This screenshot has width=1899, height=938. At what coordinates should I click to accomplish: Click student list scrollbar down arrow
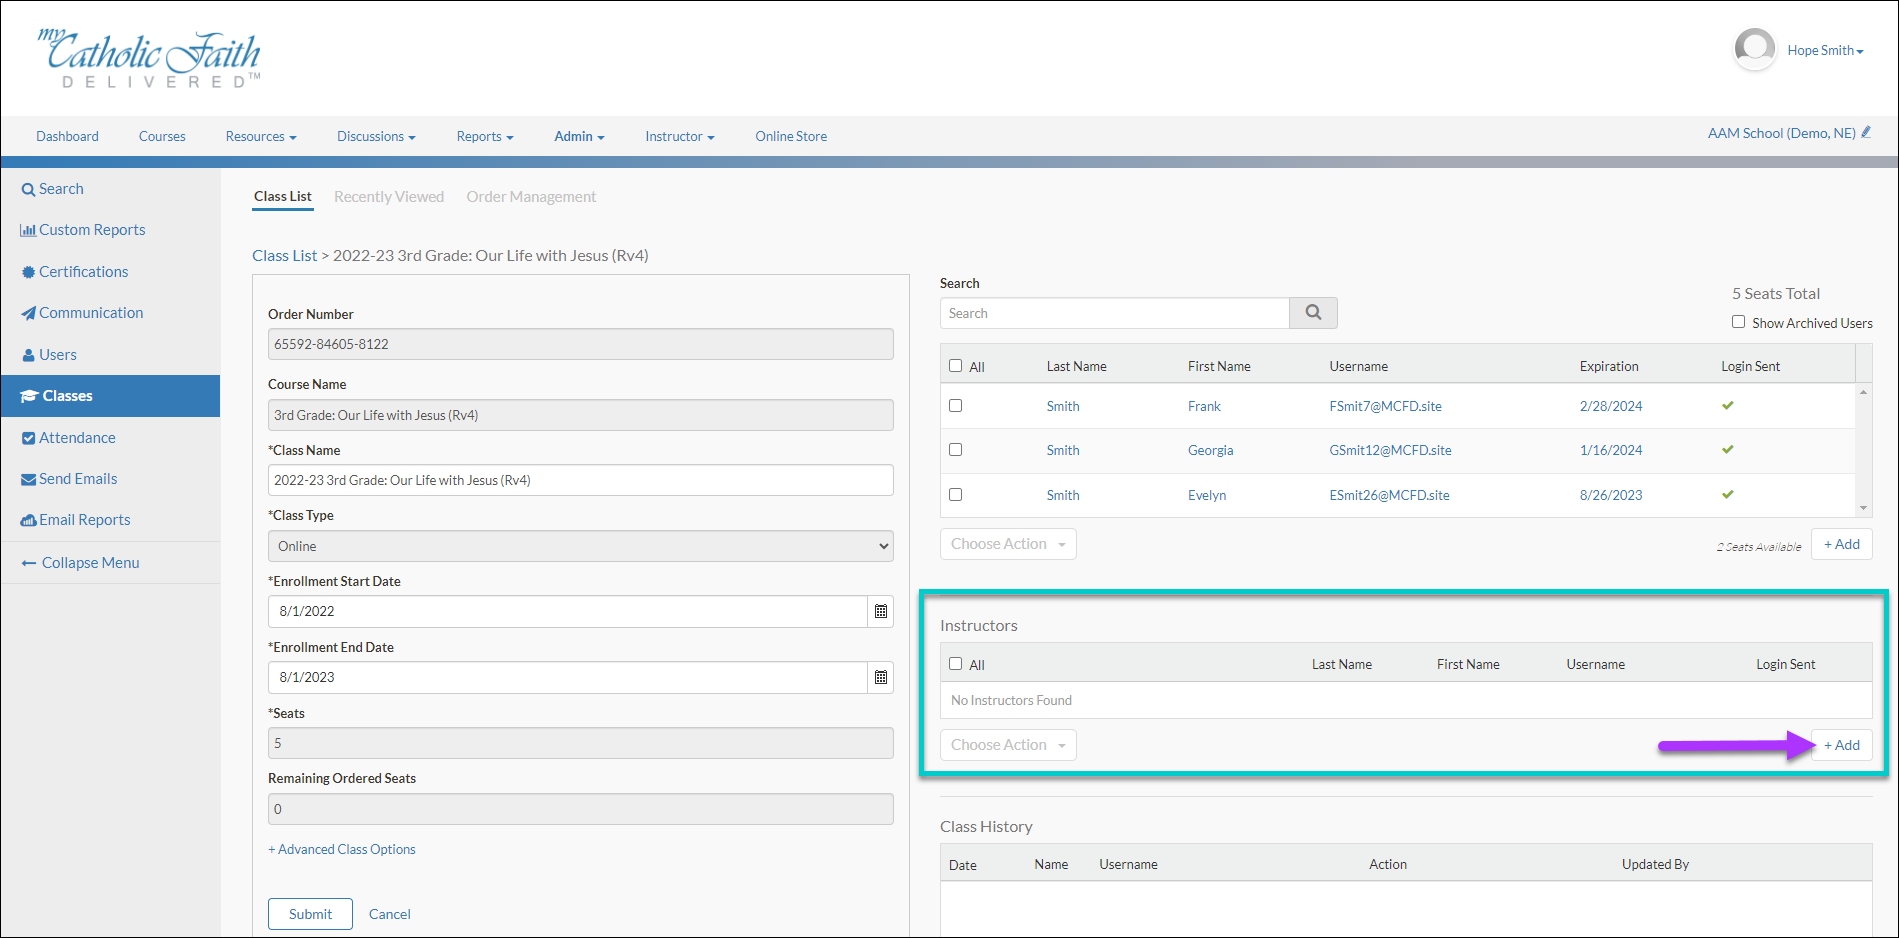pyautogui.click(x=1864, y=508)
